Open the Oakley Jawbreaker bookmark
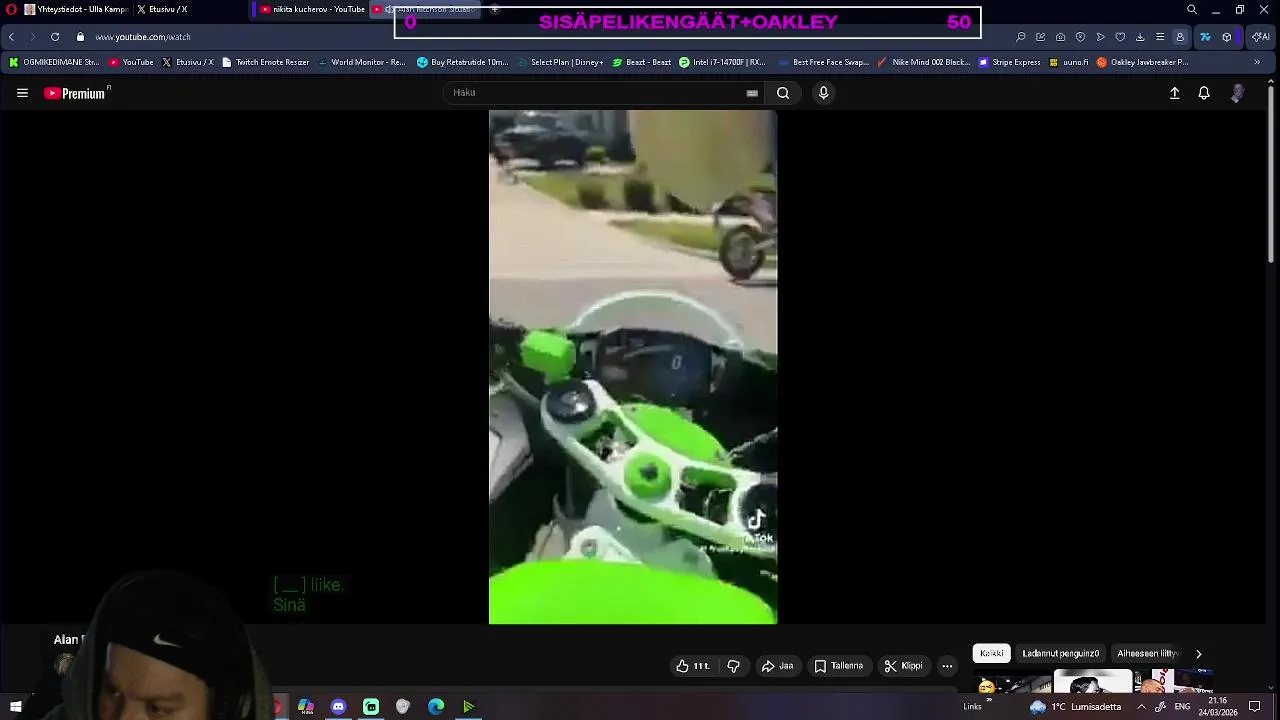Screen dimensions: 1280x720 [1143, 62]
